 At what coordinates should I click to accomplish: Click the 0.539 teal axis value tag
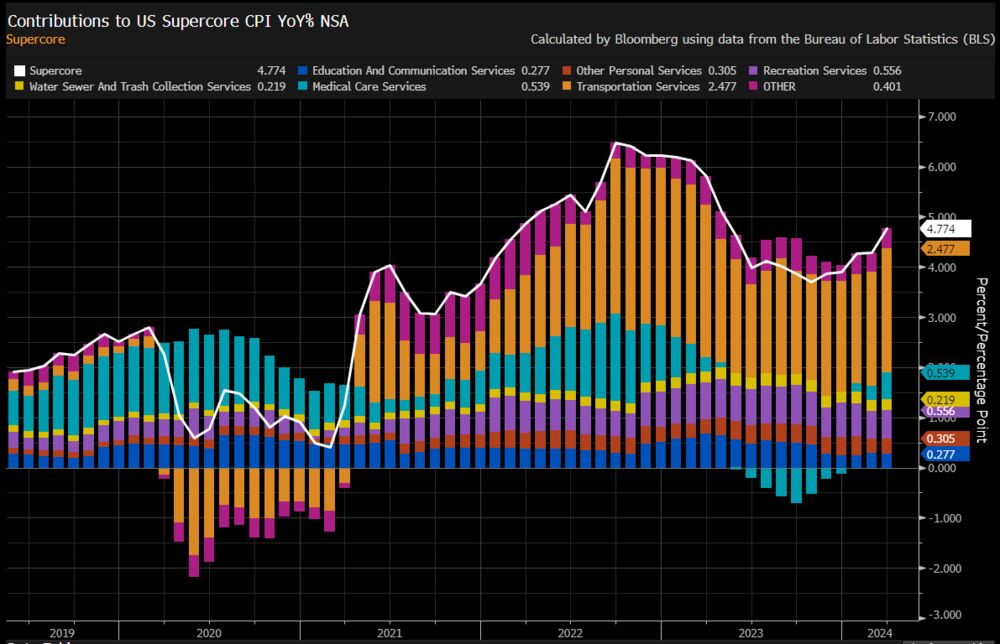pyautogui.click(x=946, y=373)
